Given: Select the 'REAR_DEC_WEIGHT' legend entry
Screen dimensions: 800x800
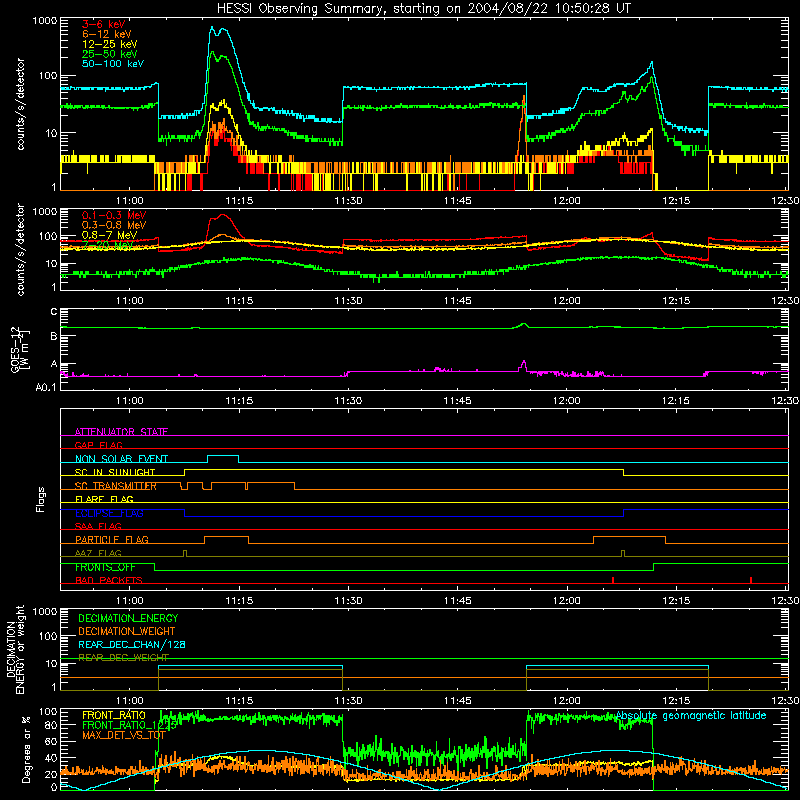Looking at the screenshot, I should tap(123, 657).
